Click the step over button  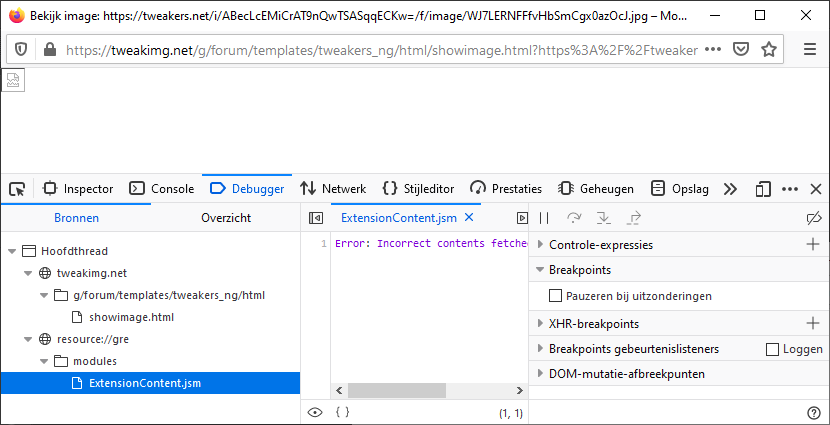(574, 218)
